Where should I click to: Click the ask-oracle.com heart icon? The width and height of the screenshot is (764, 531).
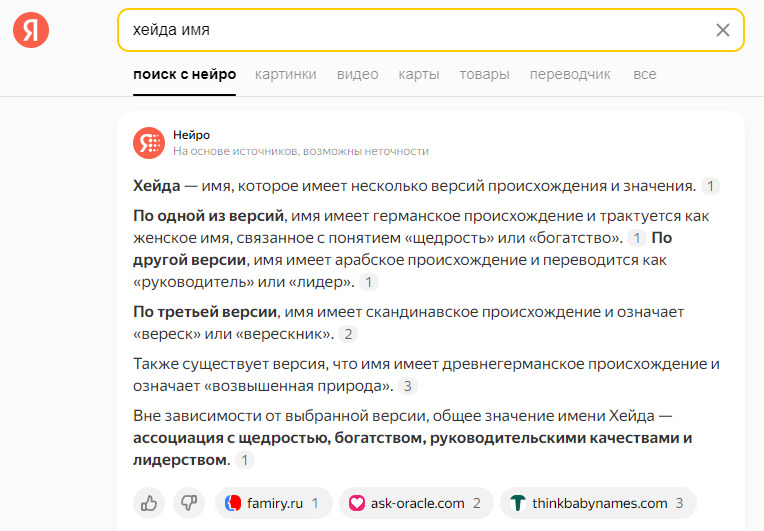coord(356,503)
